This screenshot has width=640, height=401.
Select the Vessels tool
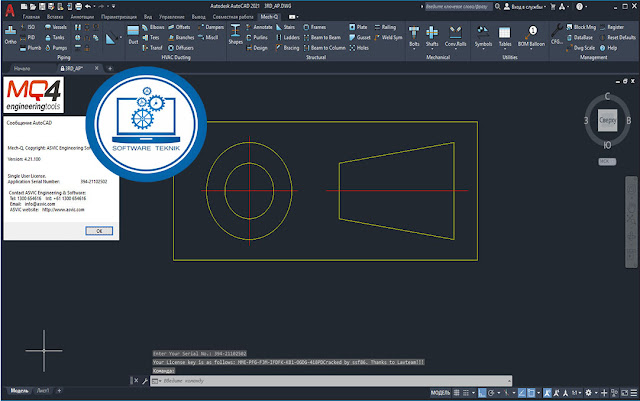point(56,27)
